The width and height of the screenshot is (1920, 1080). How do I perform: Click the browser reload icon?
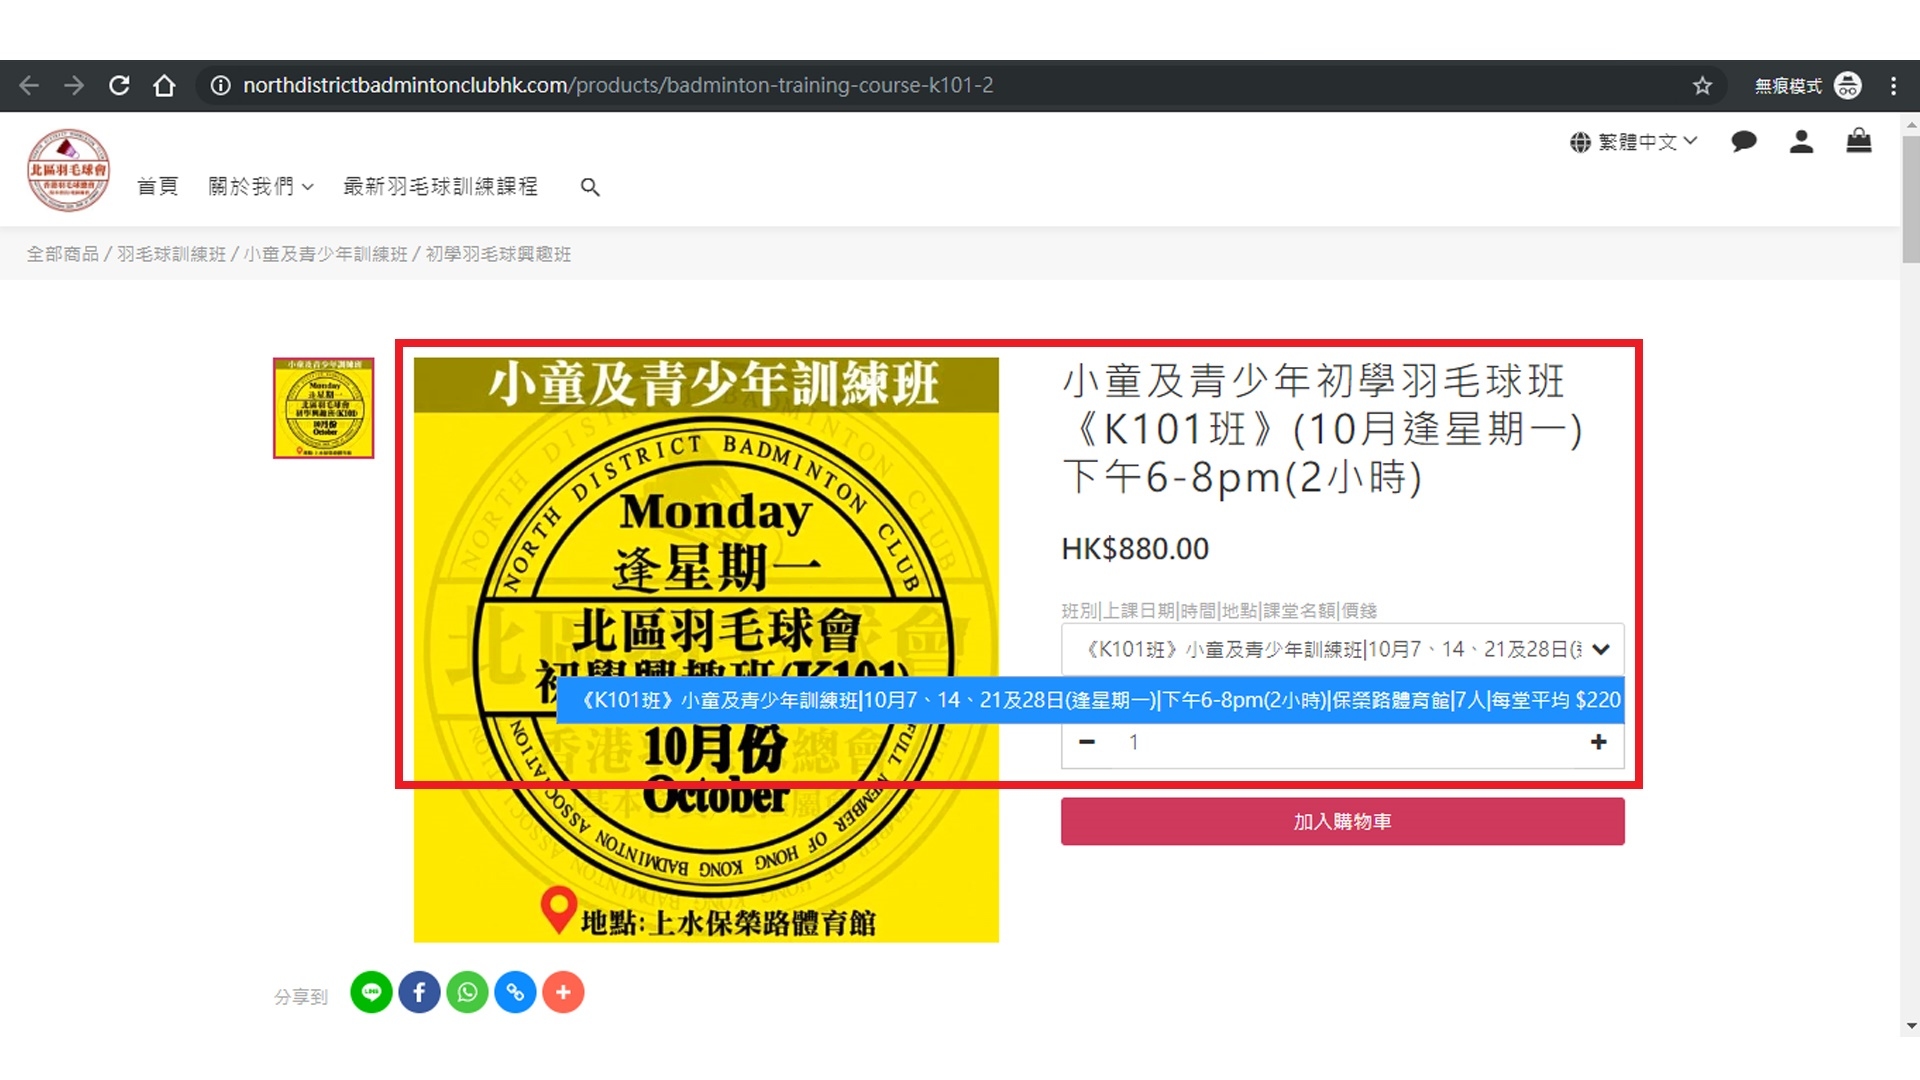[119, 86]
